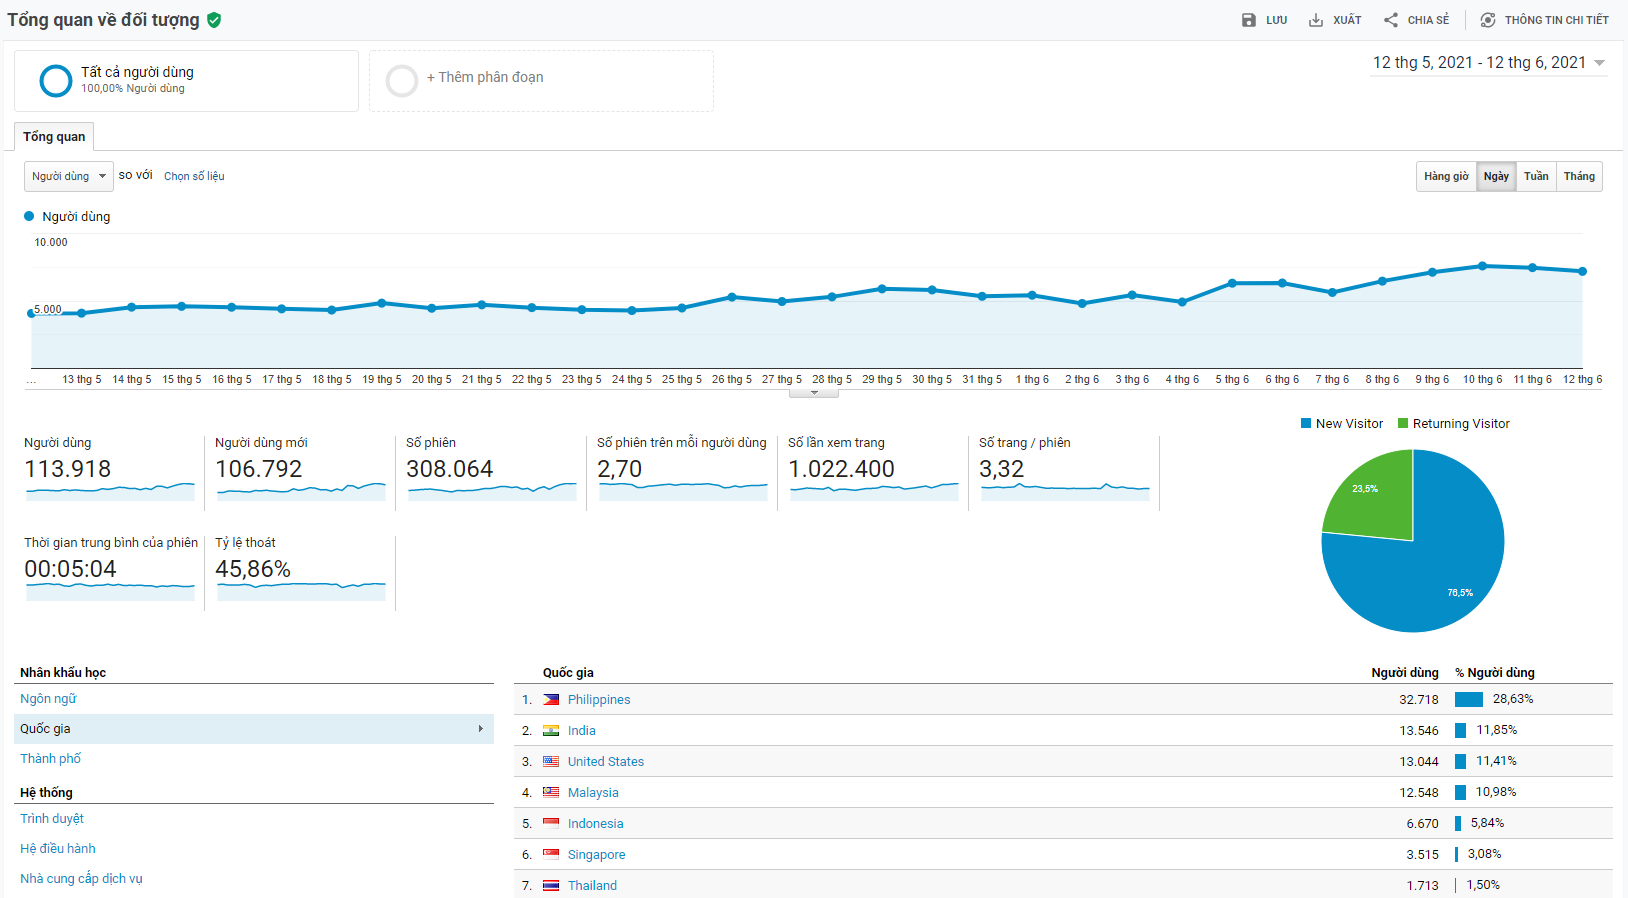
Task: Switch chart granularity to Tuần
Action: click(x=1536, y=177)
